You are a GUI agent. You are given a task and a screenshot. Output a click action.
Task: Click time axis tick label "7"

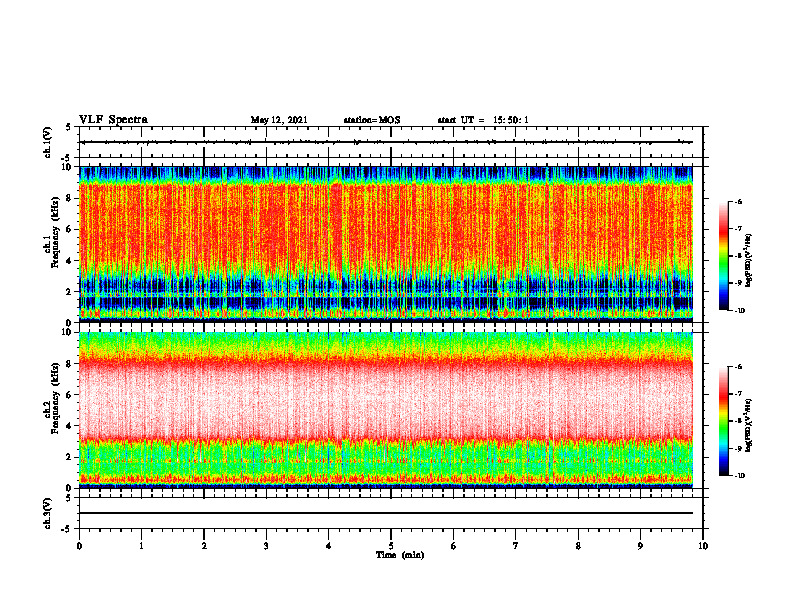coord(516,546)
